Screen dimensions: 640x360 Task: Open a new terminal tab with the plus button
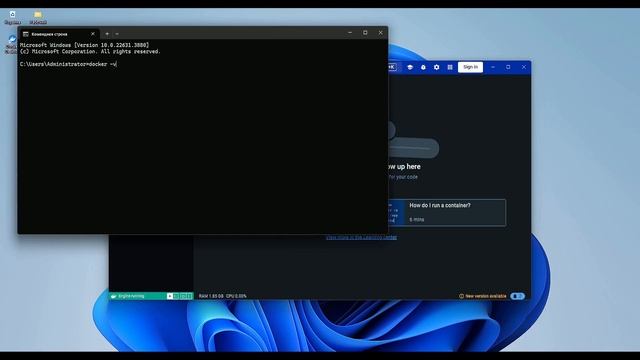(x=107, y=34)
